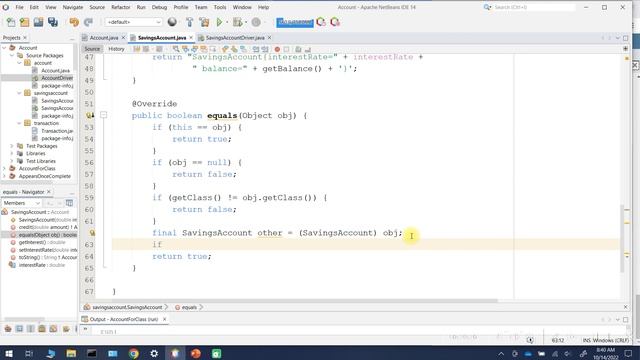Click the Profile Project toolbar icon
This screenshot has height=360, width=640.
point(256,22)
